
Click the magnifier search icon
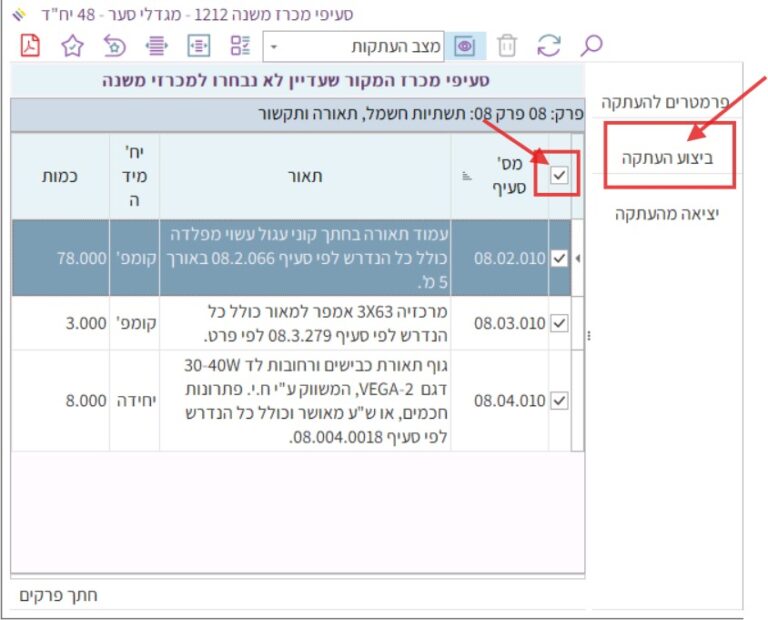(x=592, y=46)
